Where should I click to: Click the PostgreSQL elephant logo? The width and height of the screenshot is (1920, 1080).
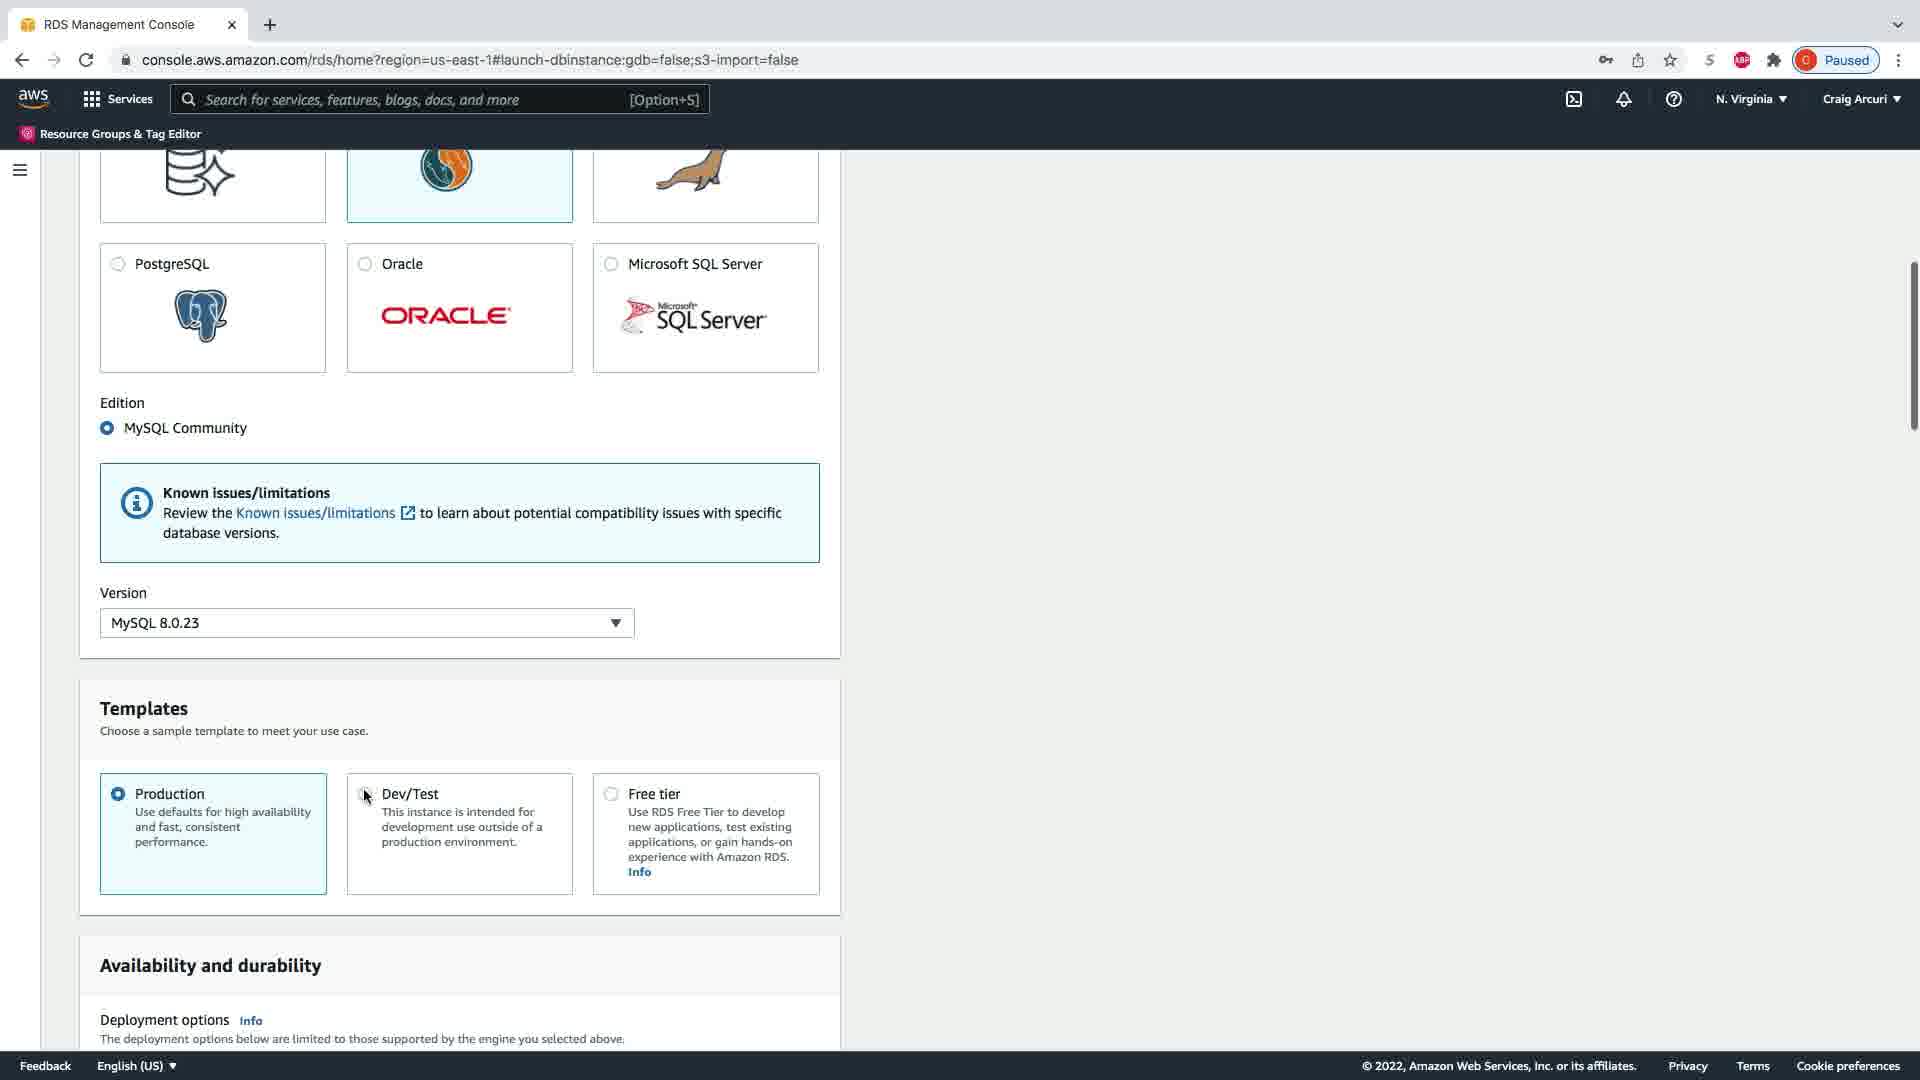[x=200, y=316]
